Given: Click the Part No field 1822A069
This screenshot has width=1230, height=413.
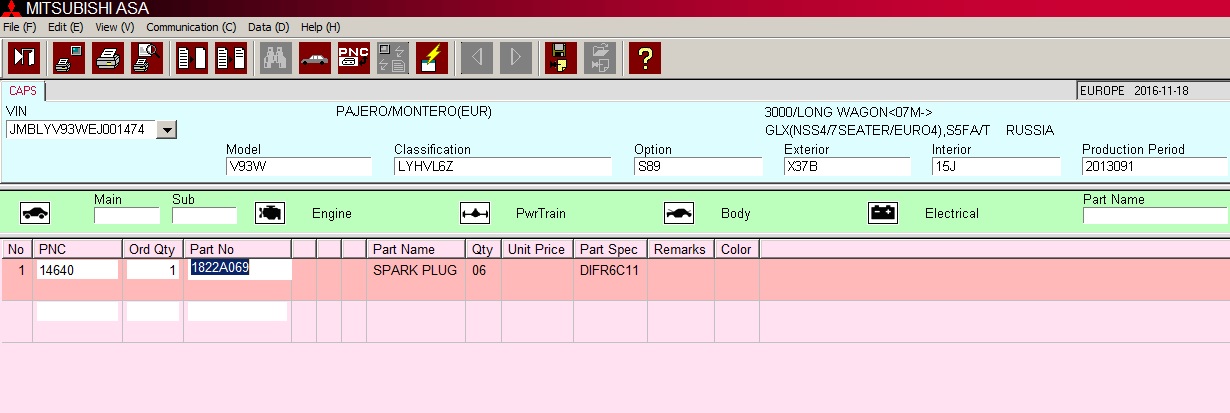Looking at the screenshot, I should 238,269.
